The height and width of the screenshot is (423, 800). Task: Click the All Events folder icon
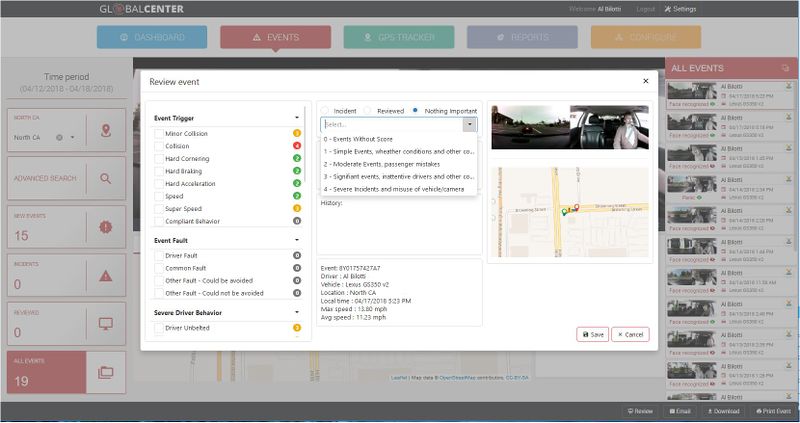(106, 372)
